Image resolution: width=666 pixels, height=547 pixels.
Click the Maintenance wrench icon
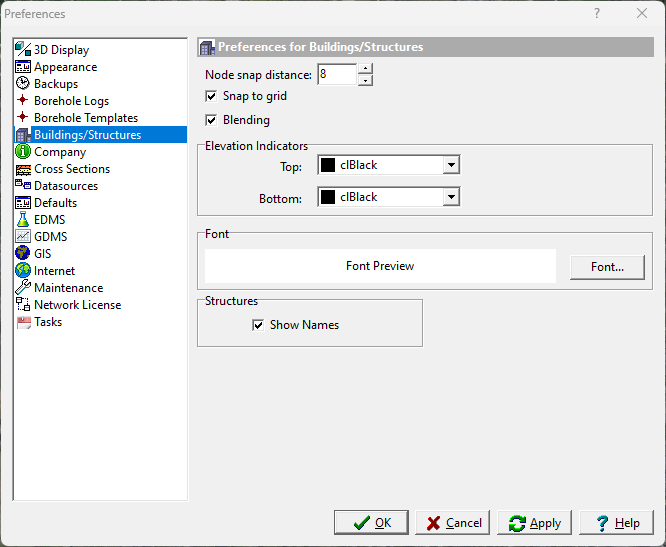click(x=23, y=288)
